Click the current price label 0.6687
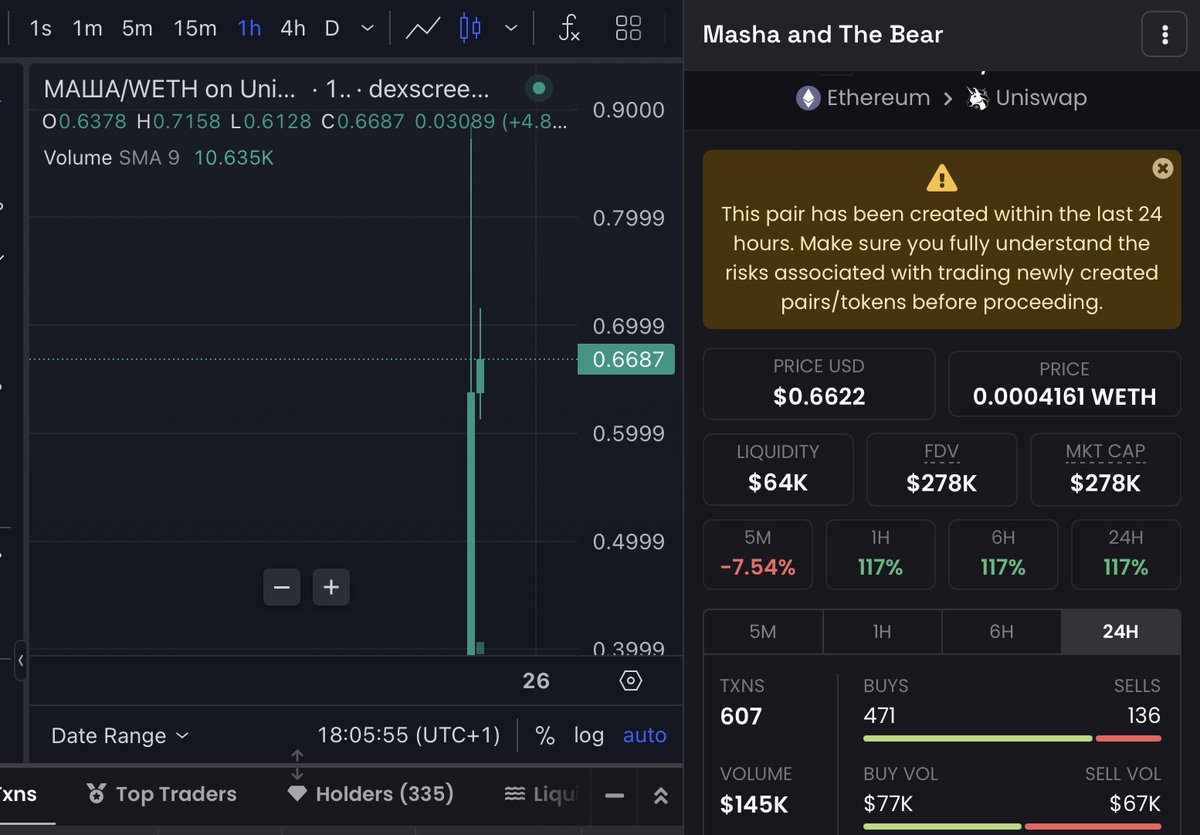1200x835 pixels. coord(626,359)
